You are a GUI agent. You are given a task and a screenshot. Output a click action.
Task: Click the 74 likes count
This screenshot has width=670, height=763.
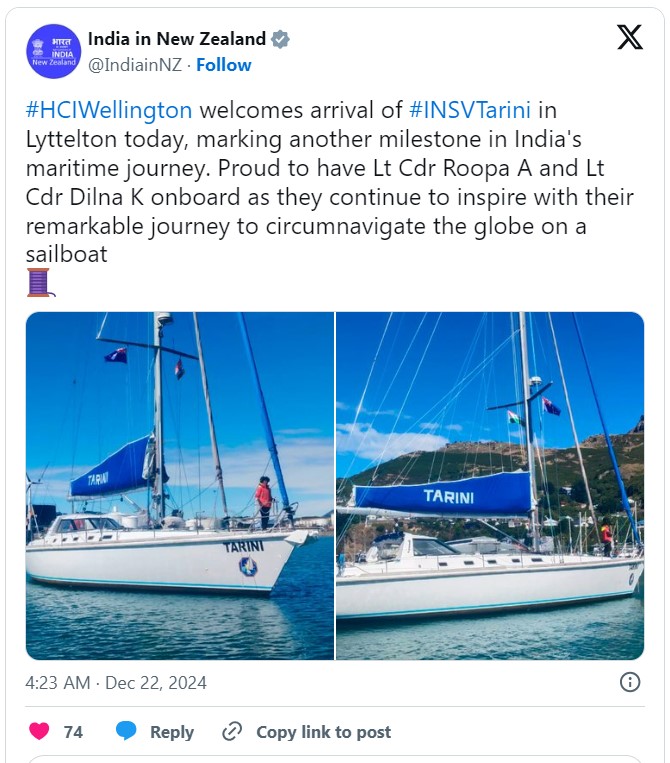[x=73, y=732]
